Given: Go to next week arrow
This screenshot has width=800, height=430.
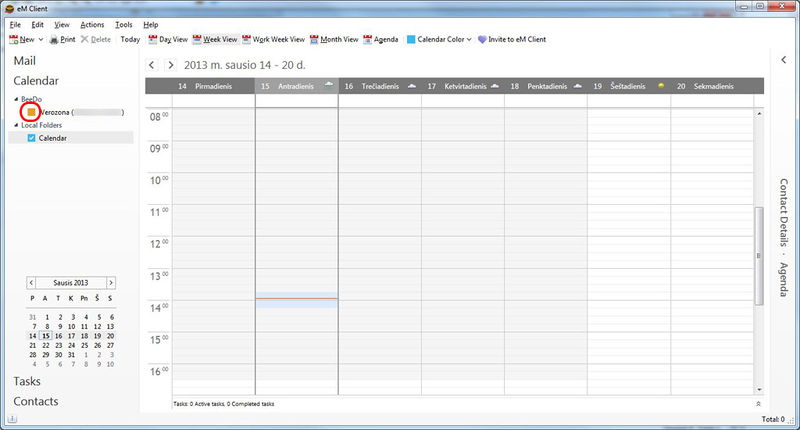Looking at the screenshot, I should 171,65.
